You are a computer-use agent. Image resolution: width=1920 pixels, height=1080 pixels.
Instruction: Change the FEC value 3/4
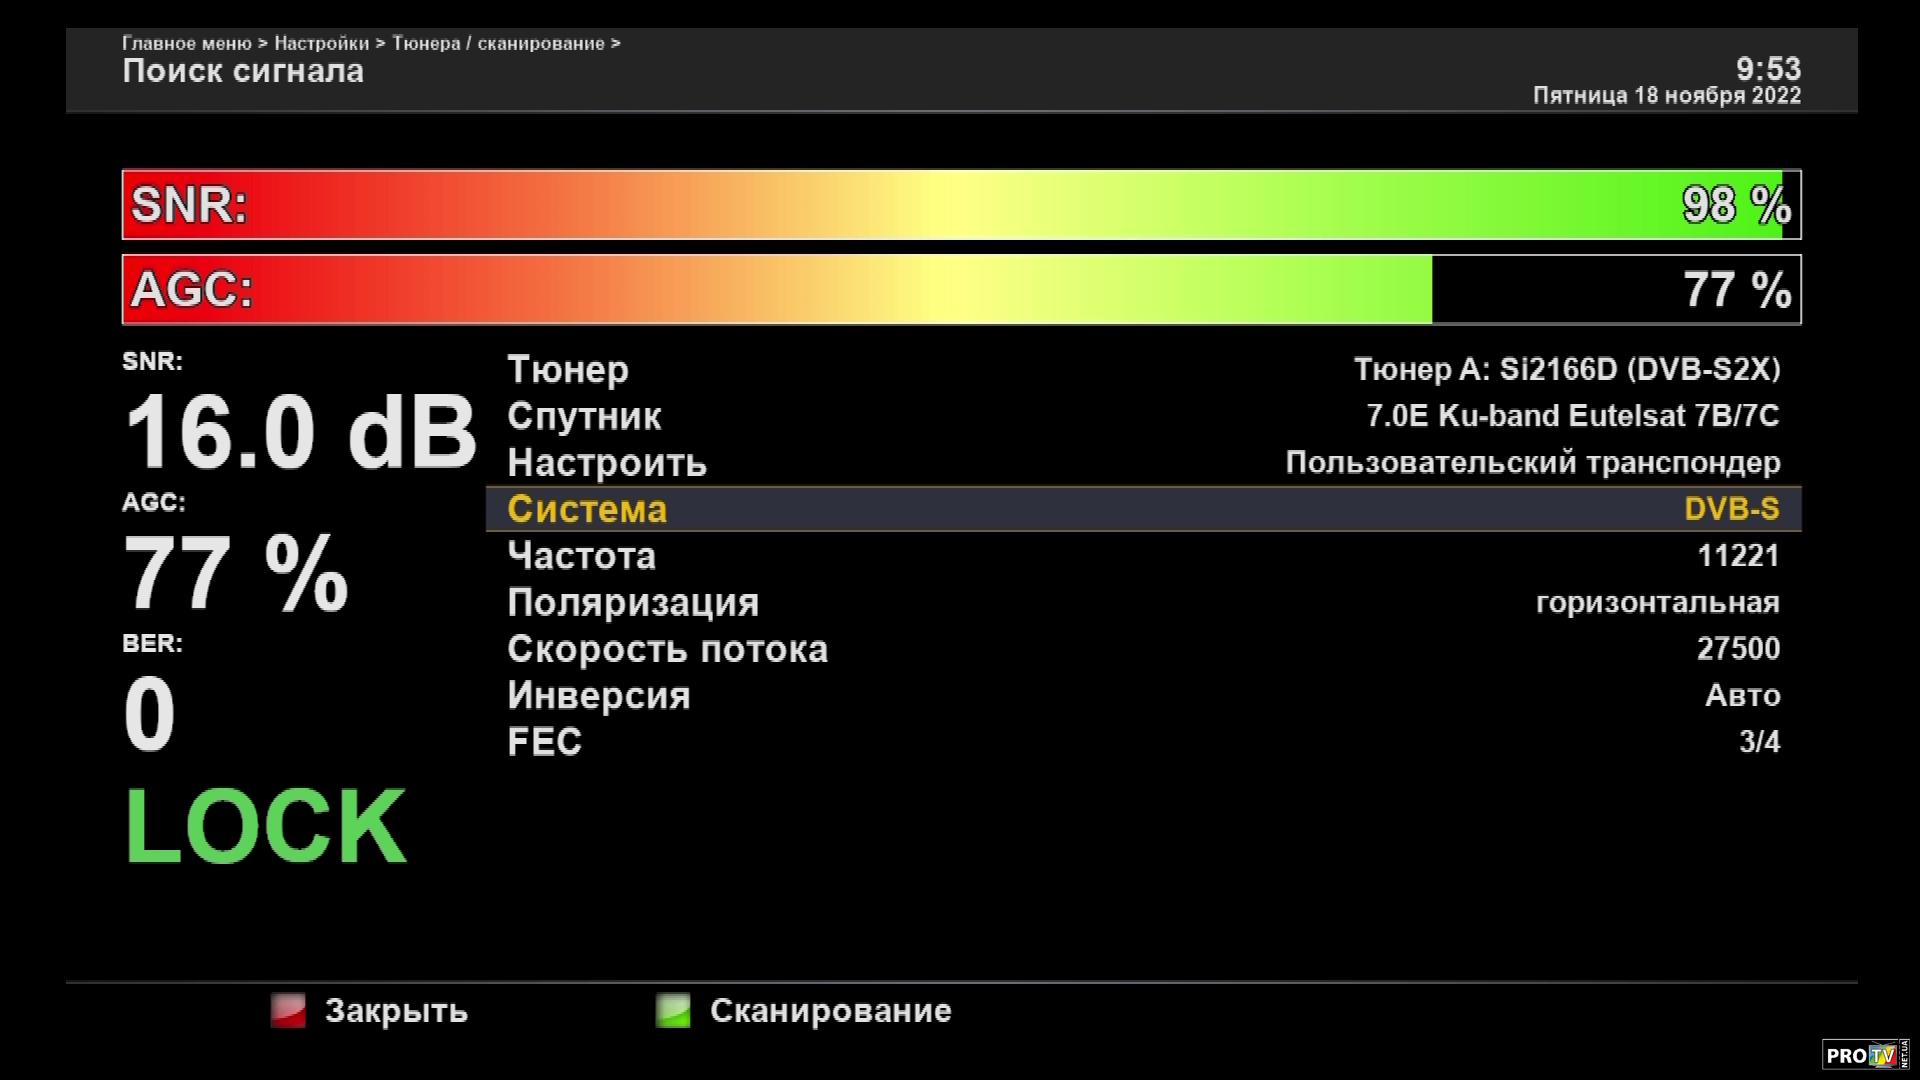[x=1759, y=741]
